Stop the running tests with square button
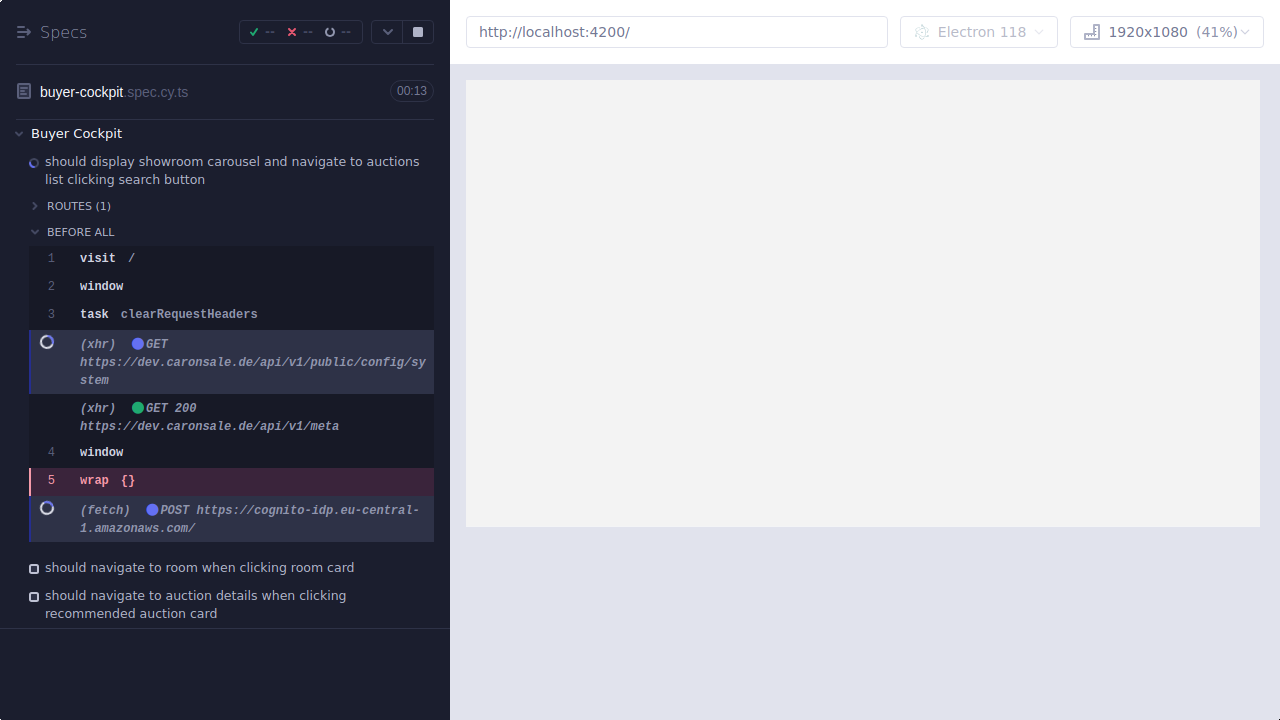 pyautogui.click(x=418, y=32)
